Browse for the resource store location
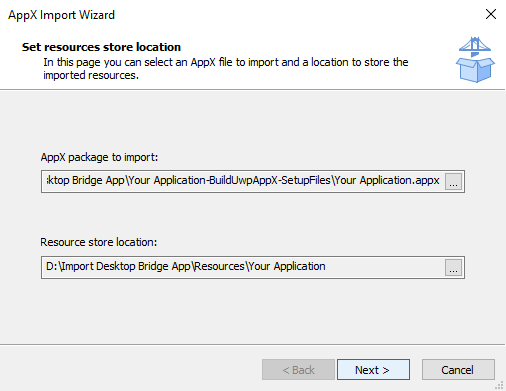The height and width of the screenshot is (391, 506). (453, 267)
